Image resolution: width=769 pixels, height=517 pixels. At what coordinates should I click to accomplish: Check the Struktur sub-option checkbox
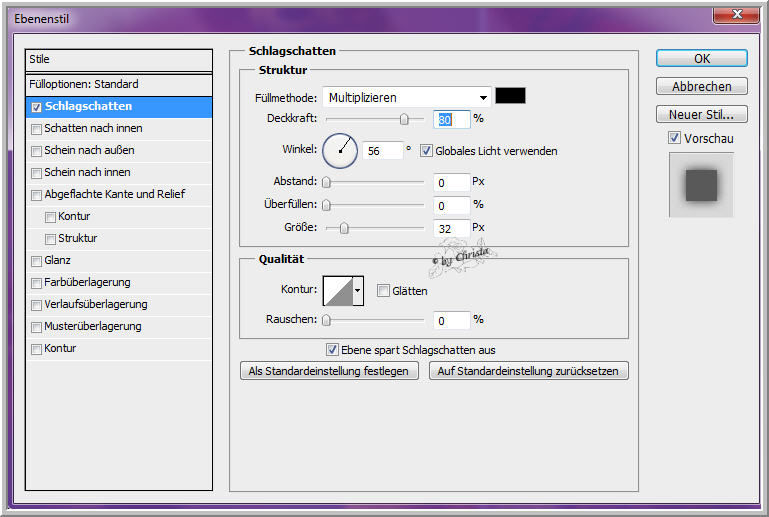(x=50, y=239)
